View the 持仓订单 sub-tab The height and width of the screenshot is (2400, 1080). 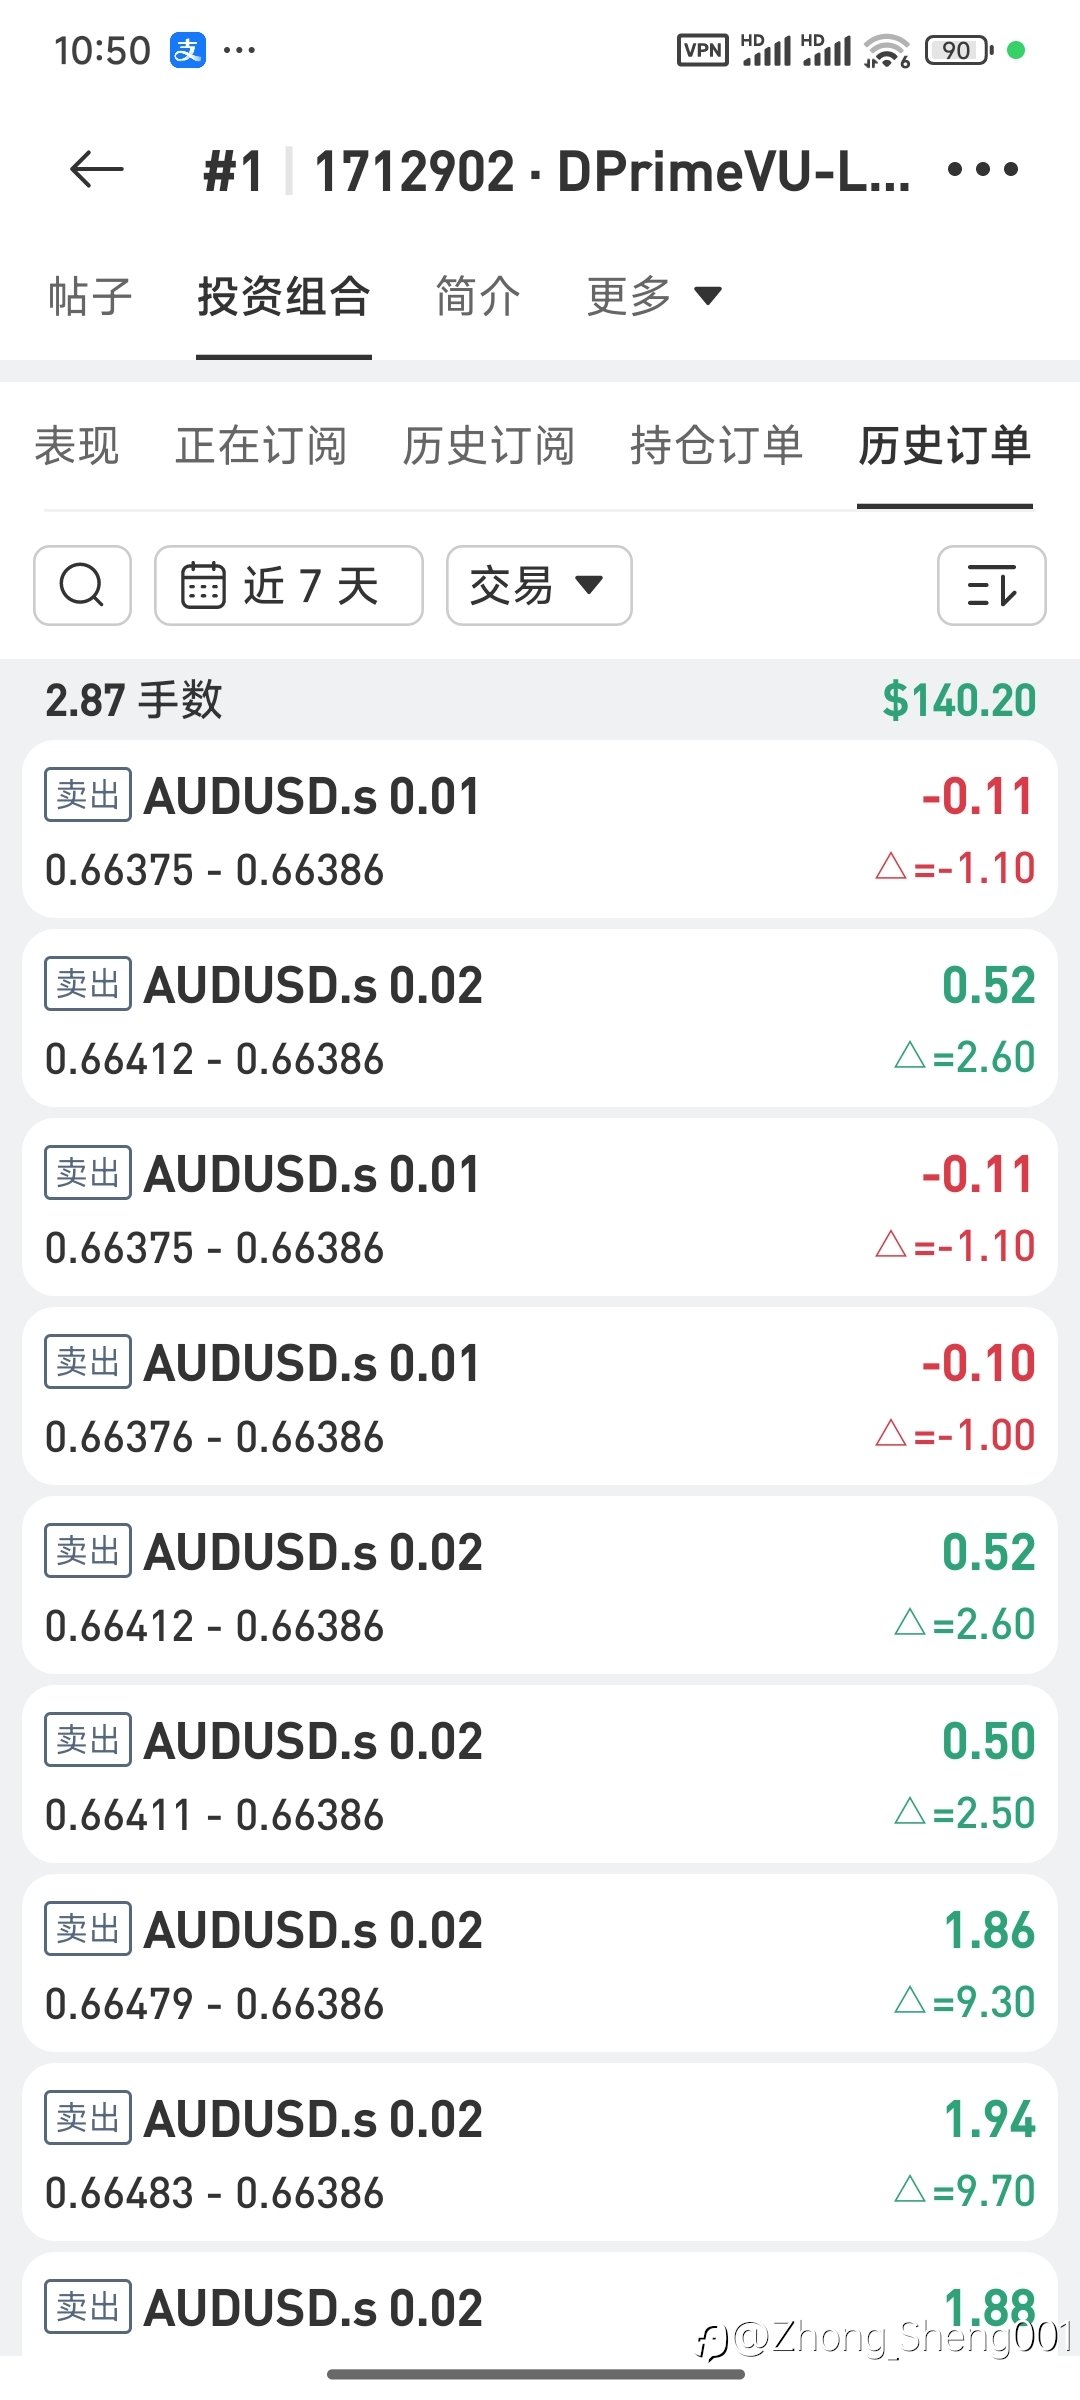717,446
